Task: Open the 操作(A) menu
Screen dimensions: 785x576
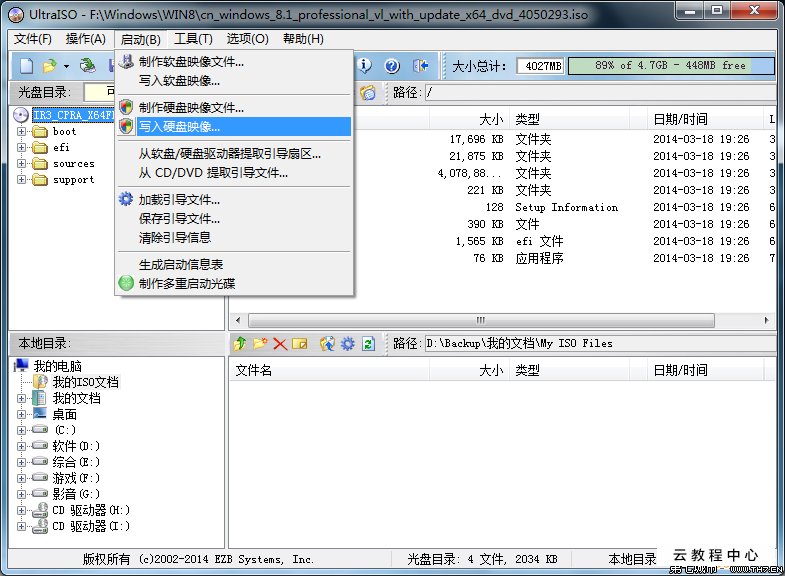Action: tap(86, 39)
